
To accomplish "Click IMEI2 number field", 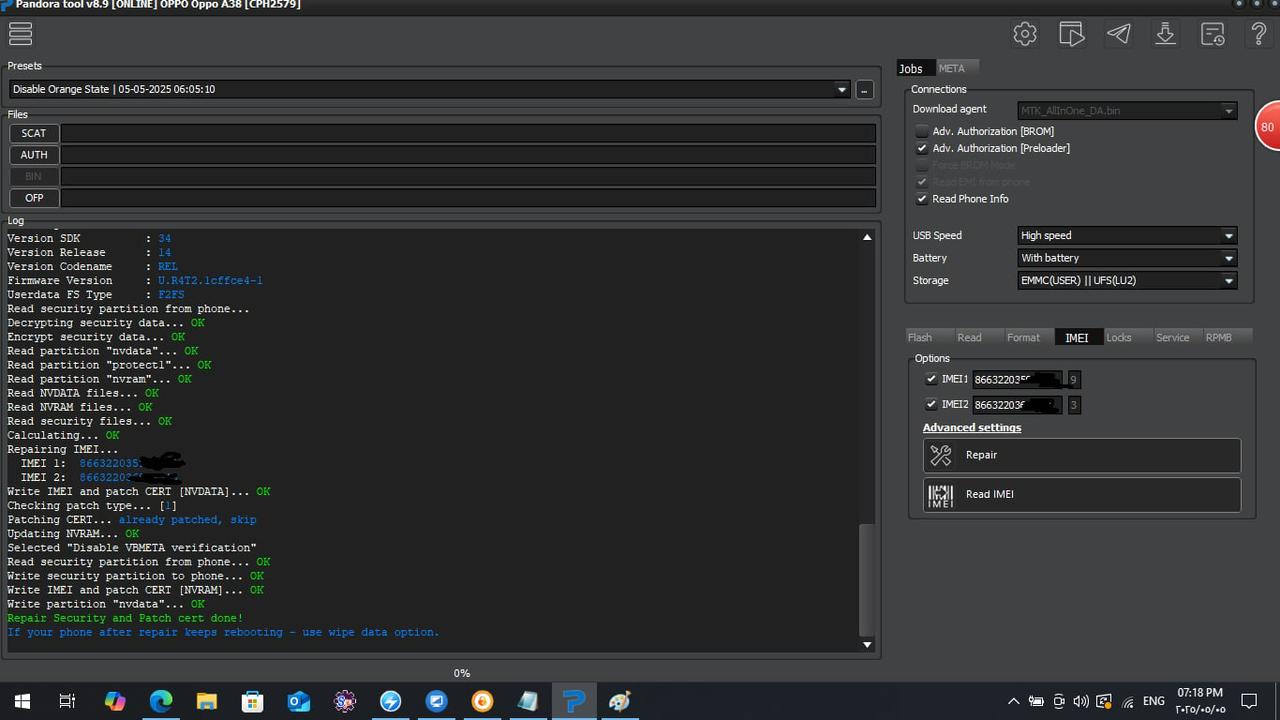I will pos(1018,405).
